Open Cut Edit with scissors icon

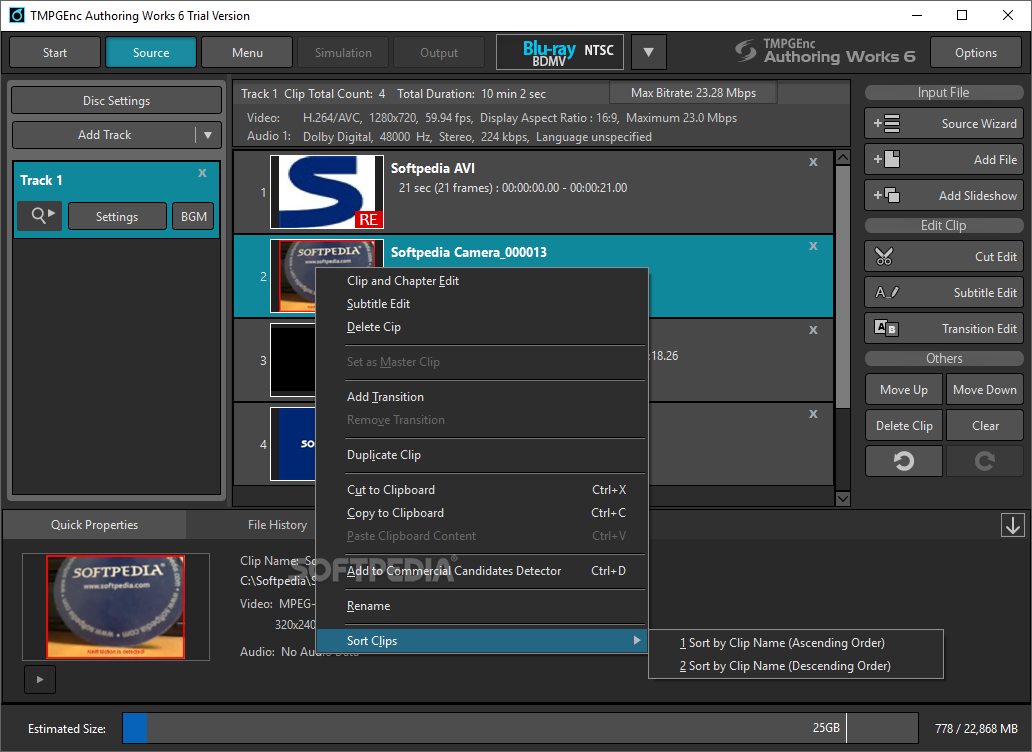click(943, 257)
